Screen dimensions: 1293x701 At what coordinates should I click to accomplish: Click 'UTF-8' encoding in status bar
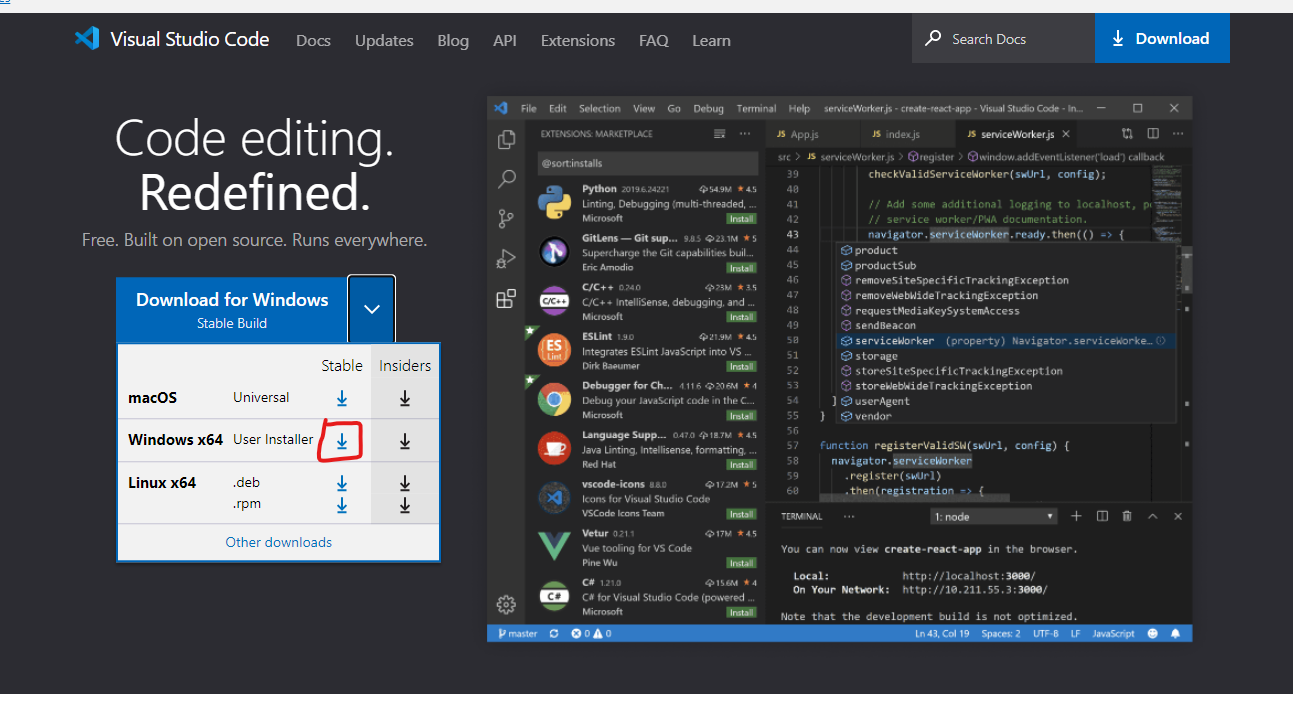[x=1046, y=634]
